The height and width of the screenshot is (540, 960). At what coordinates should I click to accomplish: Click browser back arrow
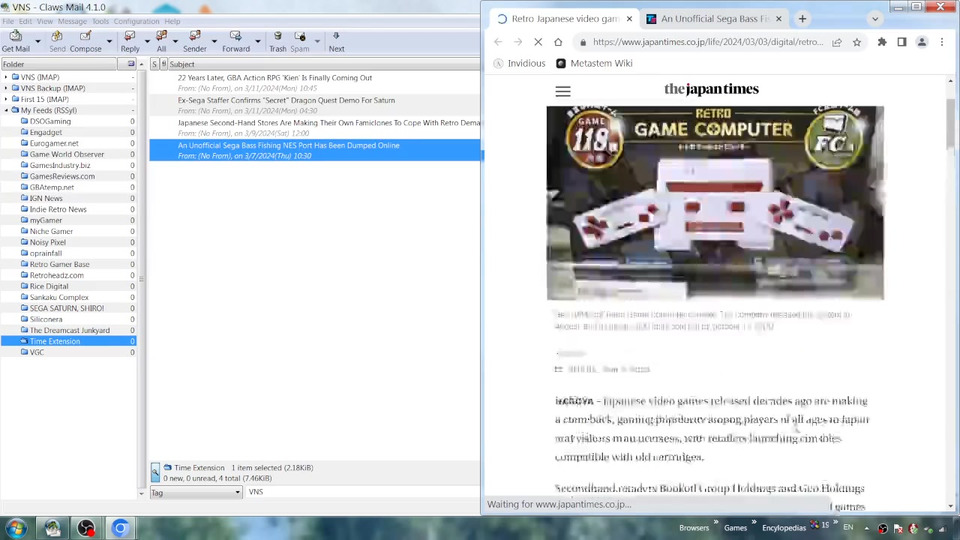coord(498,42)
